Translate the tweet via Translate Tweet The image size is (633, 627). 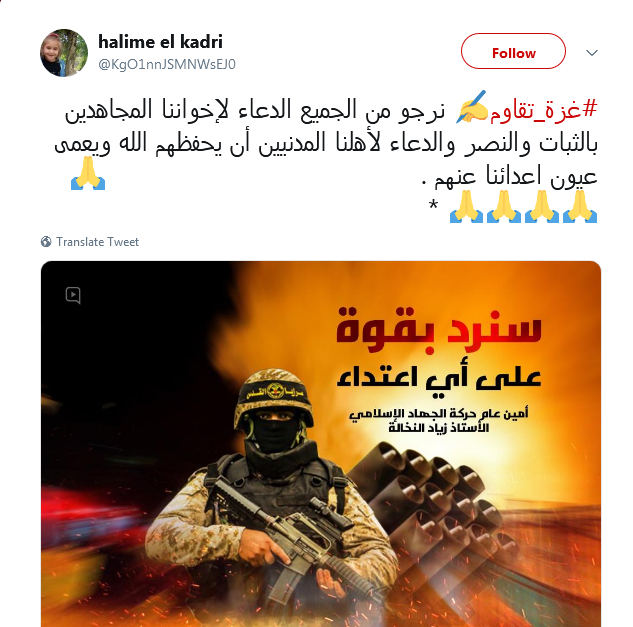pos(97,241)
